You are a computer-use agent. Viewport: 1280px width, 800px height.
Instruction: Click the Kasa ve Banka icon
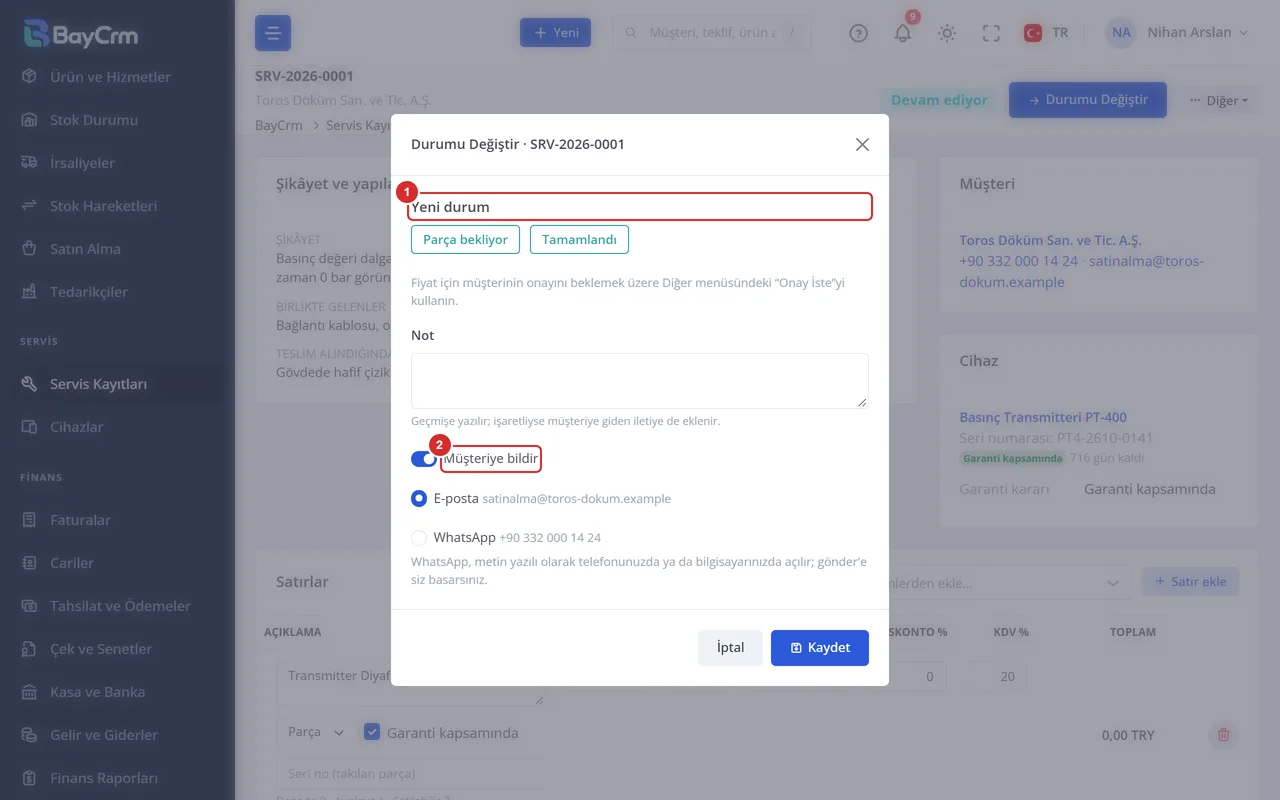tap(30, 692)
